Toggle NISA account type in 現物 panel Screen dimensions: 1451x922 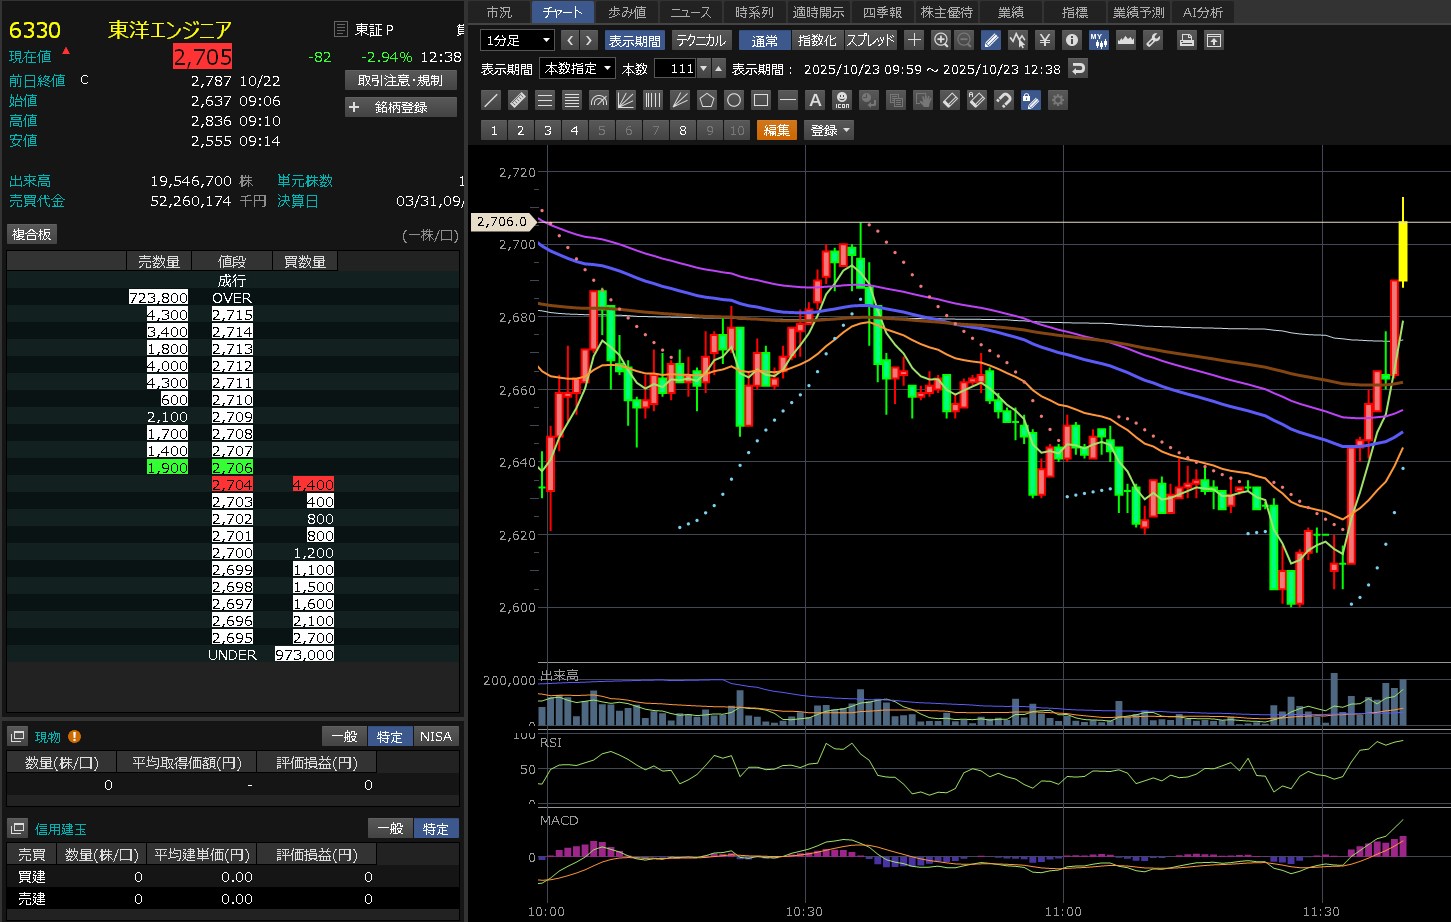click(436, 736)
